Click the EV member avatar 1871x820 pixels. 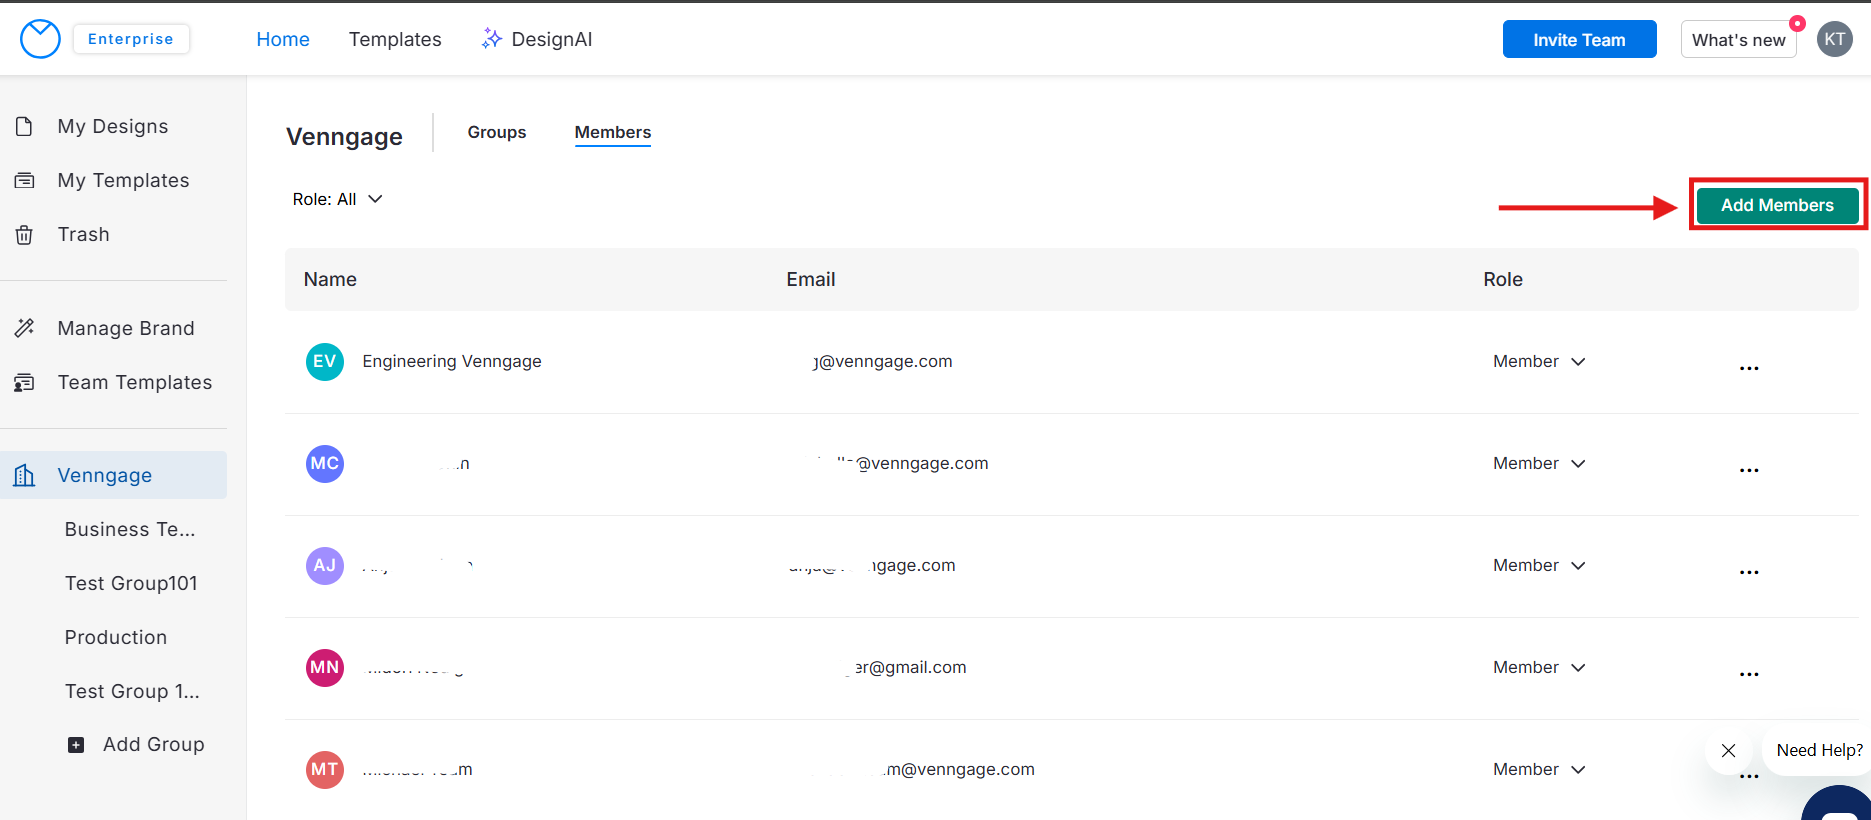tap(325, 361)
